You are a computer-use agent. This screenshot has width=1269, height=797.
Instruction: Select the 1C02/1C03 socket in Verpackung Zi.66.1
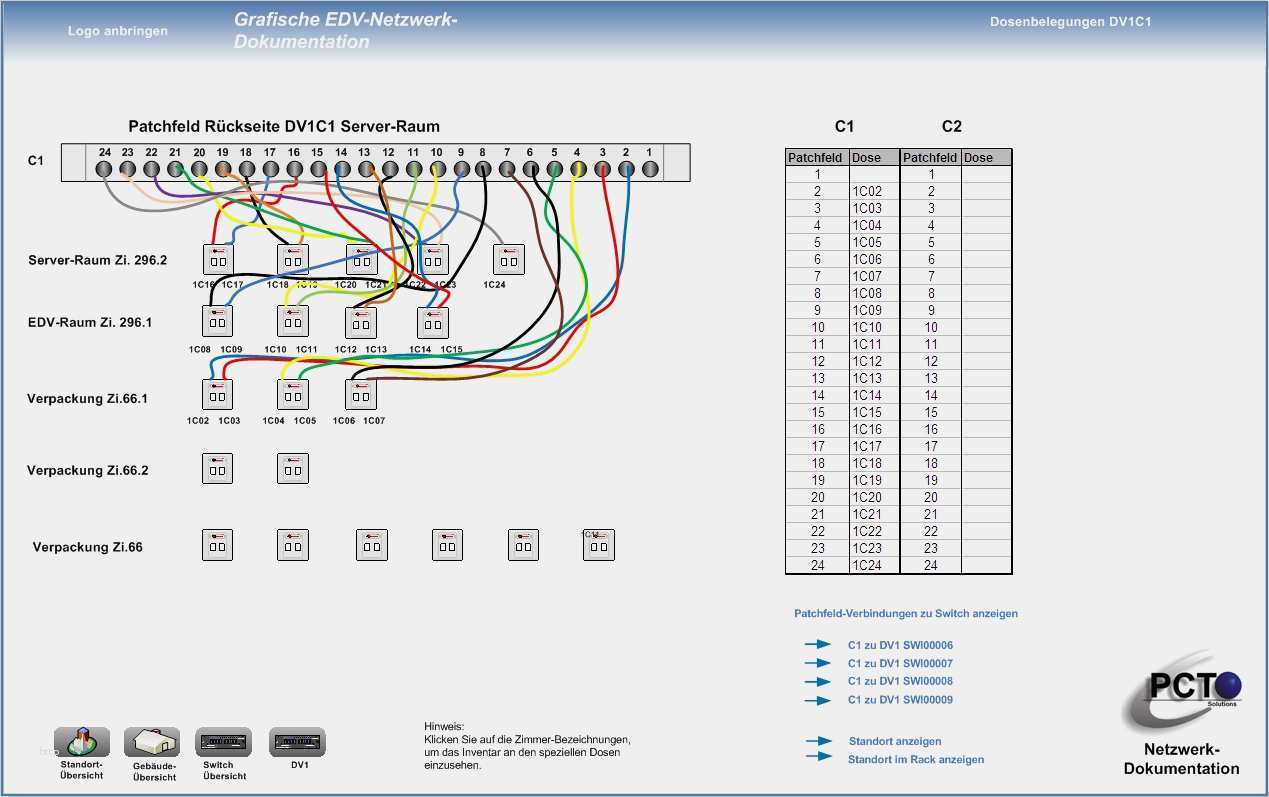tap(217, 394)
